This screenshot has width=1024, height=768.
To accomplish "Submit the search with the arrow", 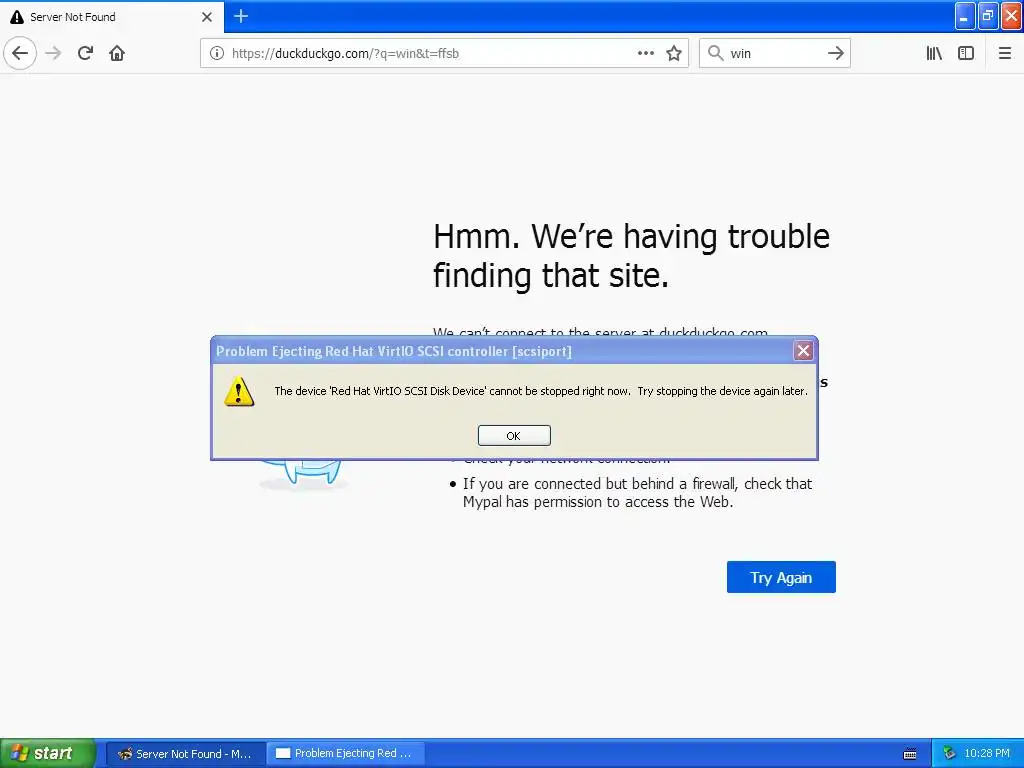I will pos(836,53).
